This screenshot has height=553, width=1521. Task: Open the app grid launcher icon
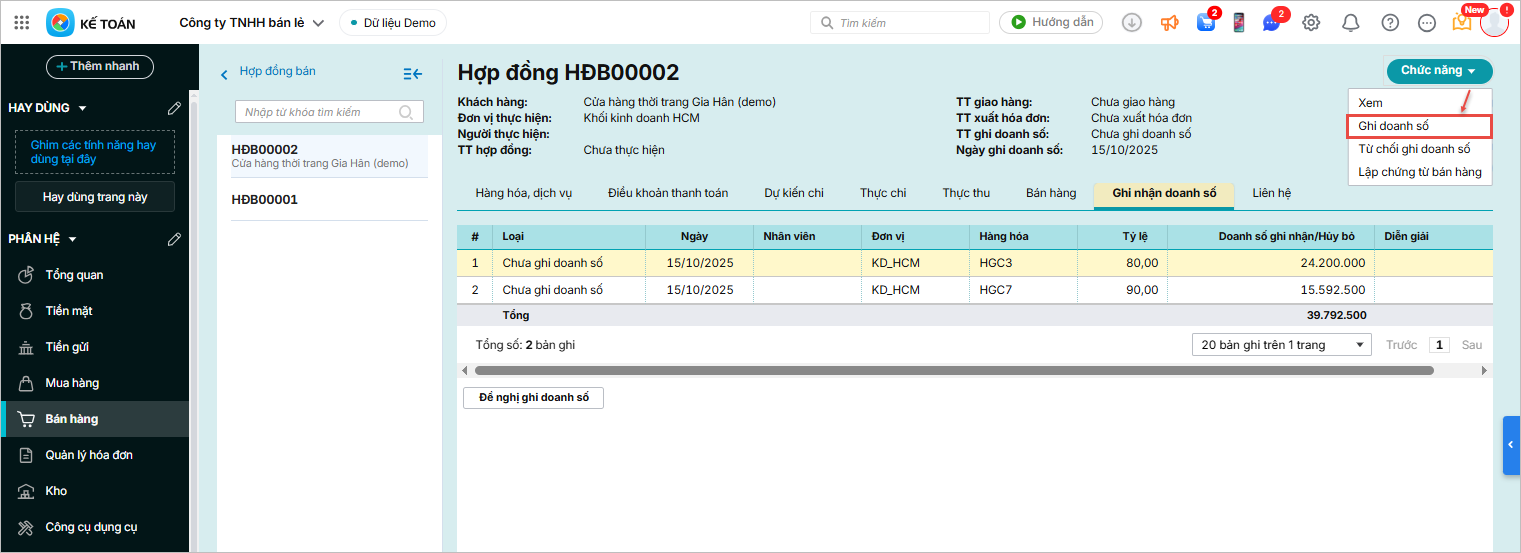click(x=22, y=22)
